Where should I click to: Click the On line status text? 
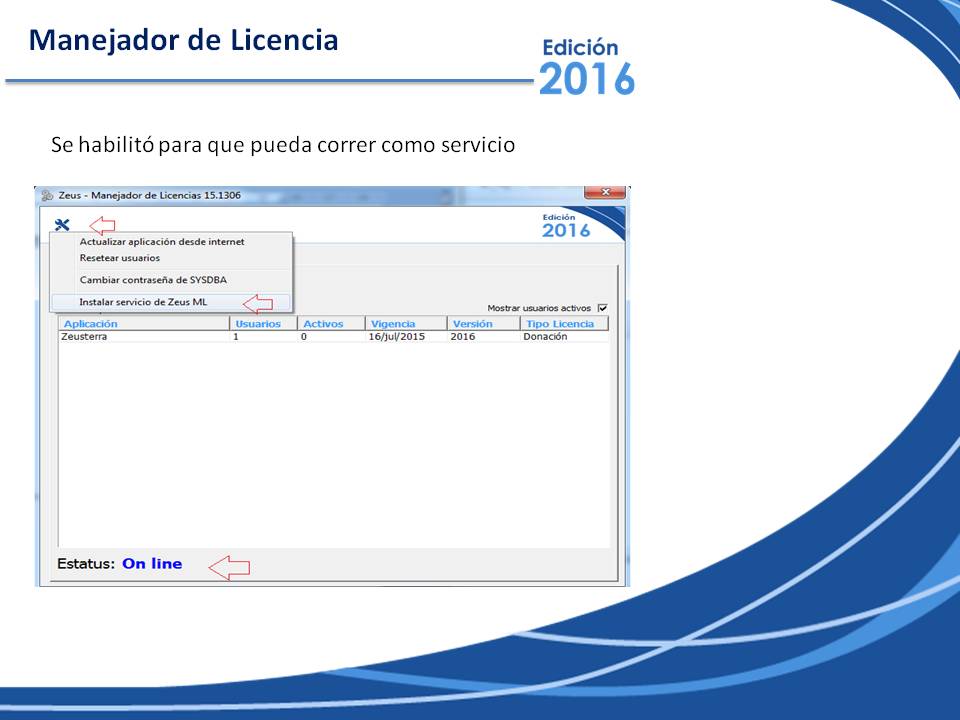tap(152, 564)
